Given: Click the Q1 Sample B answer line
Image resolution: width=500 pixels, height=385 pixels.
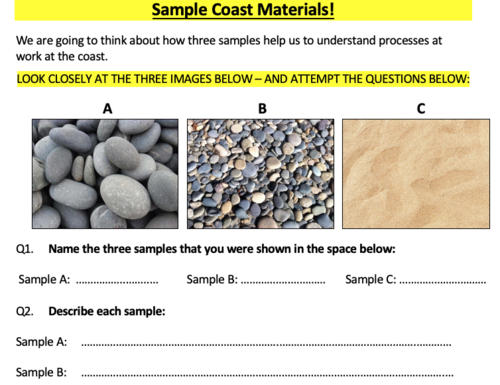Looking at the screenshot, I should coord(283,283).
